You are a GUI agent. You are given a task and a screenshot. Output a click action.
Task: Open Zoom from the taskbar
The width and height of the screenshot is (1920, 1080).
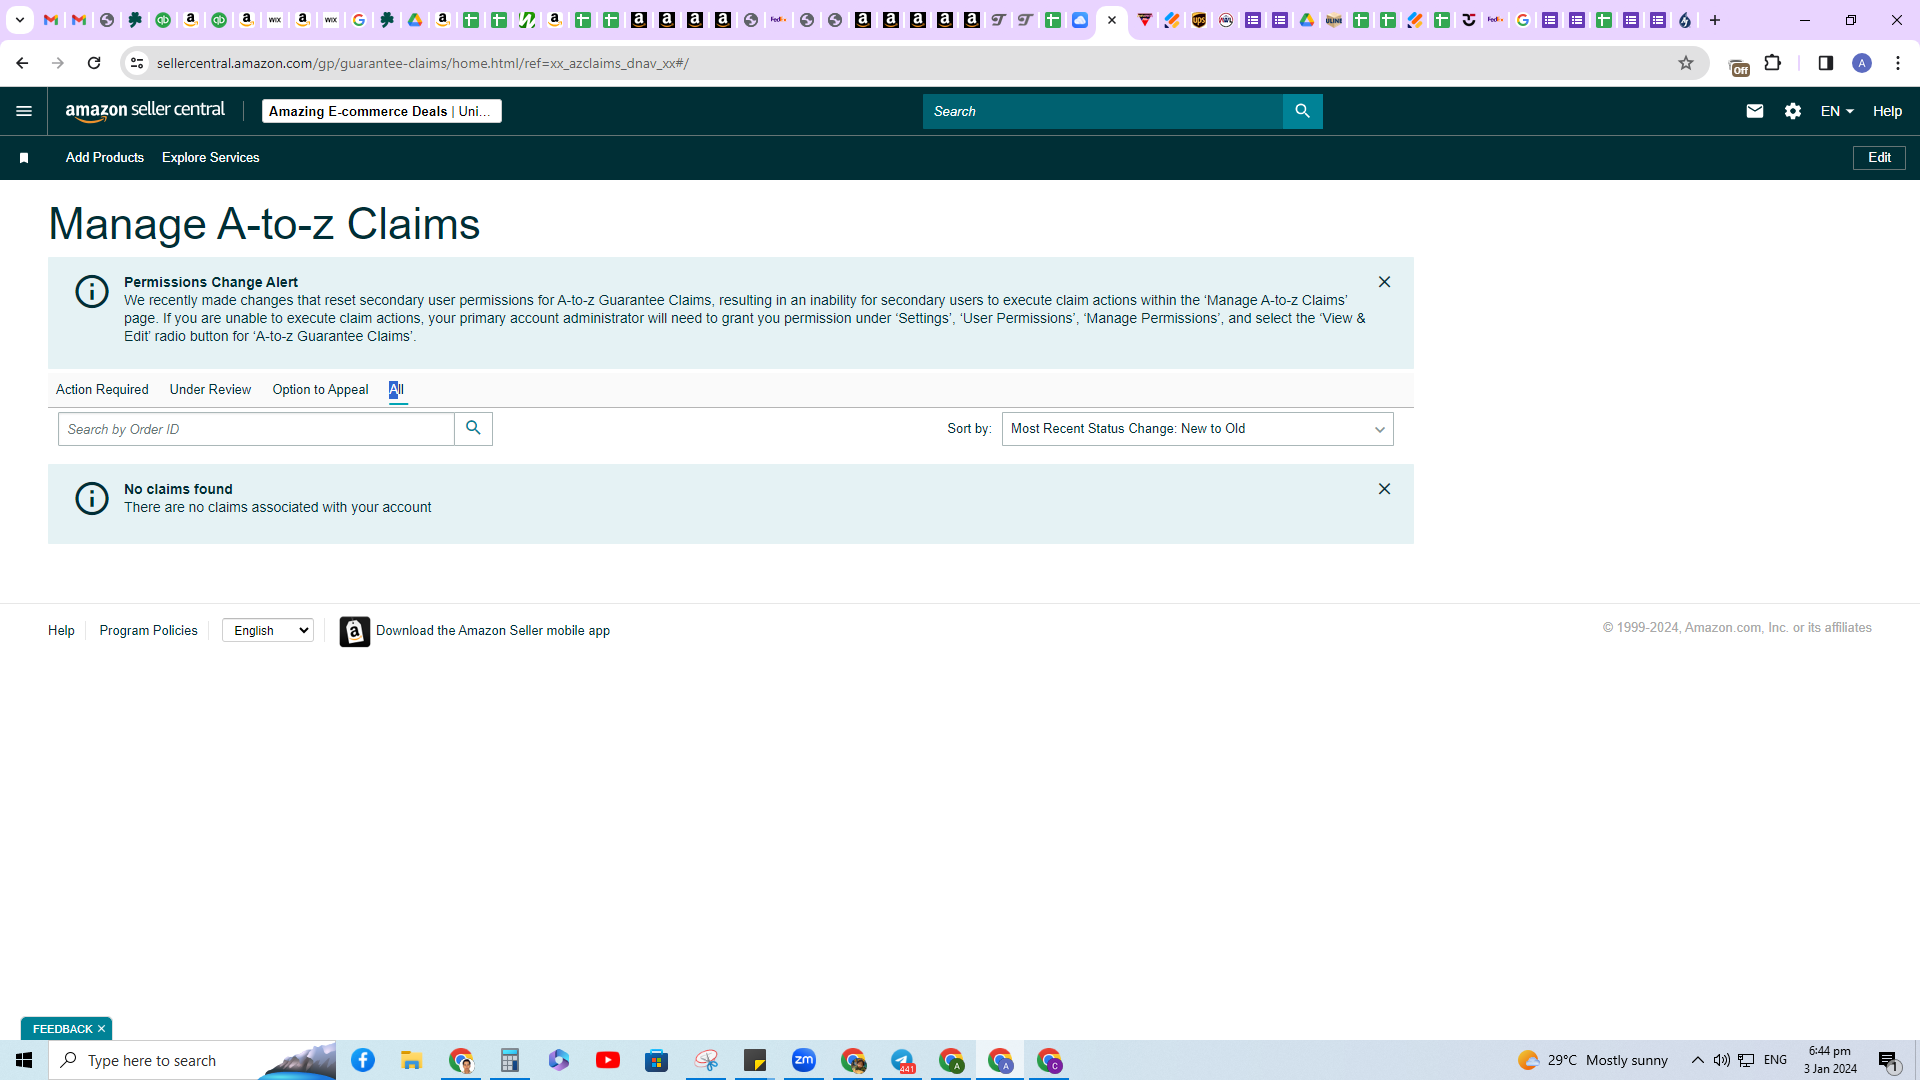point(804,1060)
